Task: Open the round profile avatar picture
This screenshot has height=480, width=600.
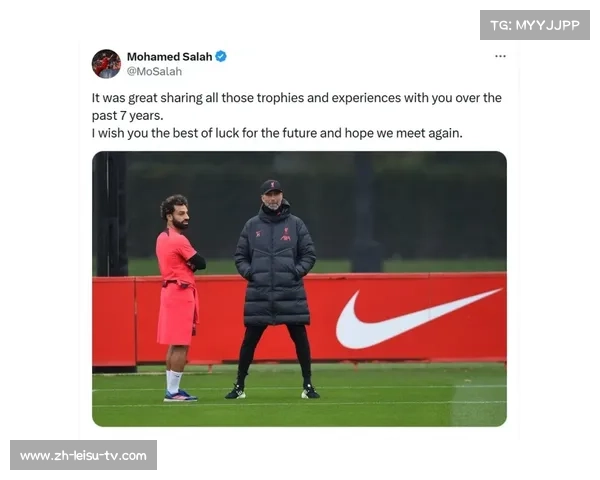Action: point(106,64)
